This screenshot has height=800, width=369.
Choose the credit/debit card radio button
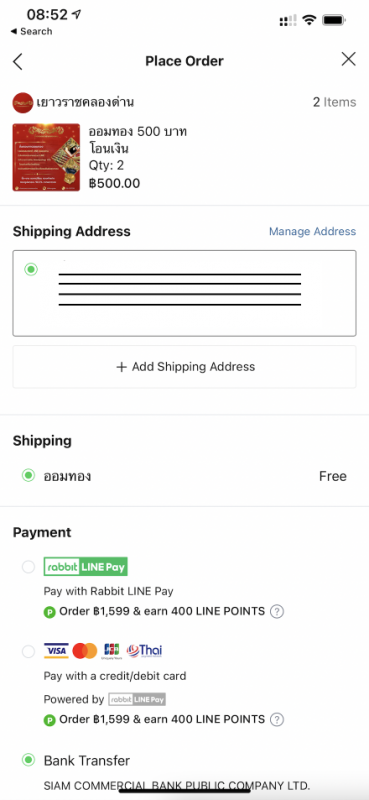[29, 652]
